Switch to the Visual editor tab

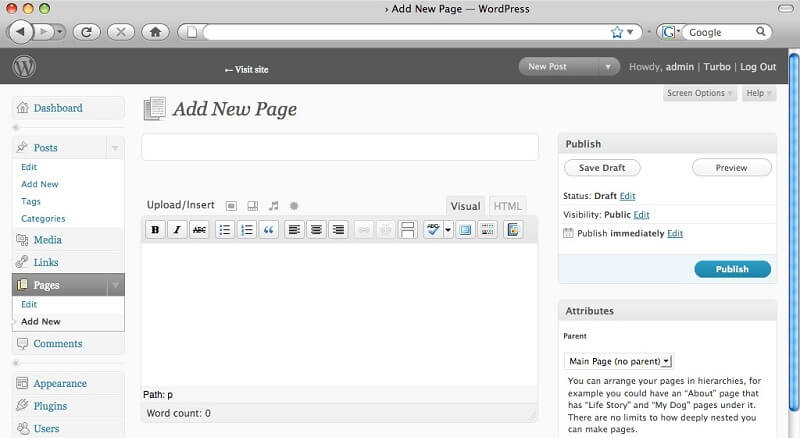pyautogui.click(x=465, y=206)
